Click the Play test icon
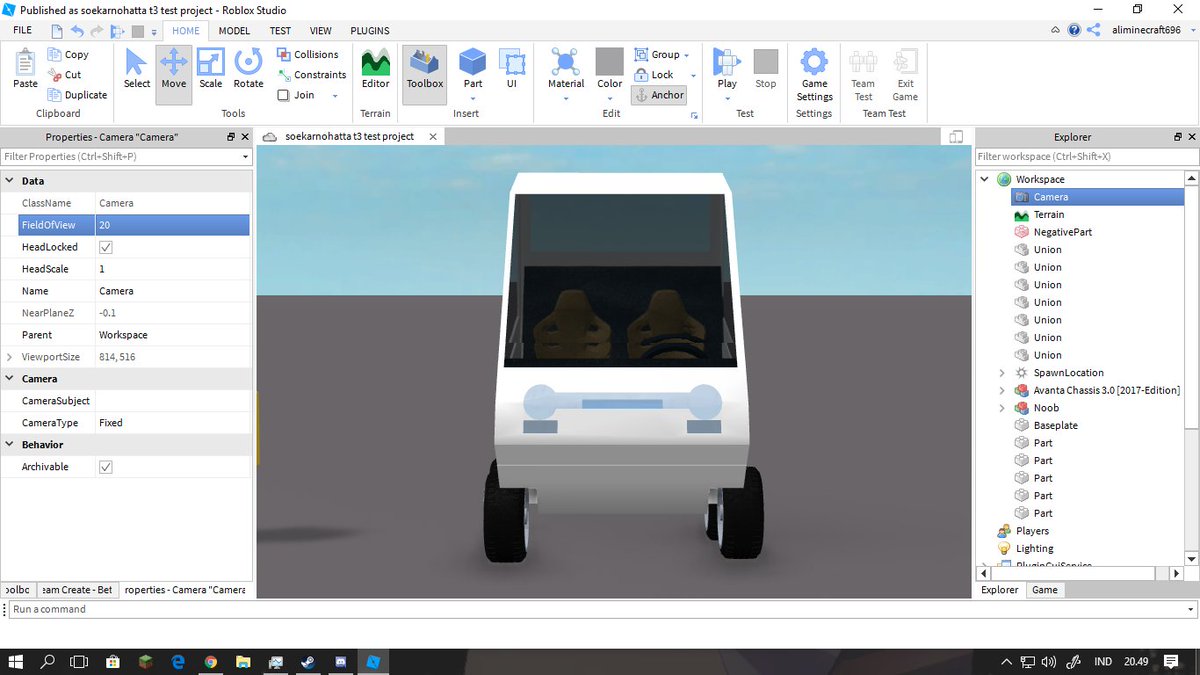 (727, 63)
